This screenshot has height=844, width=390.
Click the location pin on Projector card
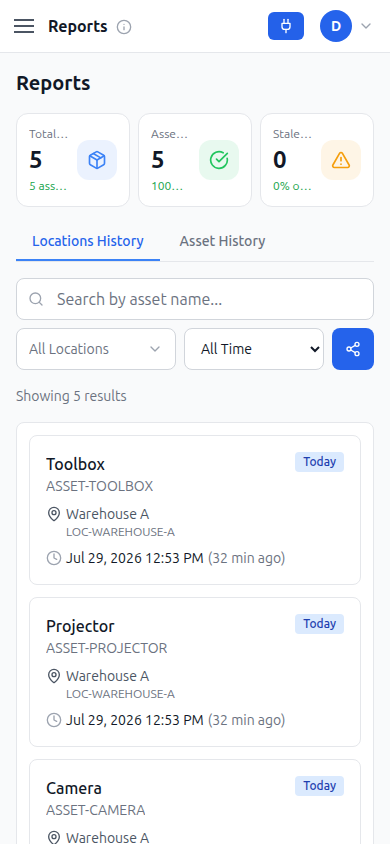coord(54,676)
